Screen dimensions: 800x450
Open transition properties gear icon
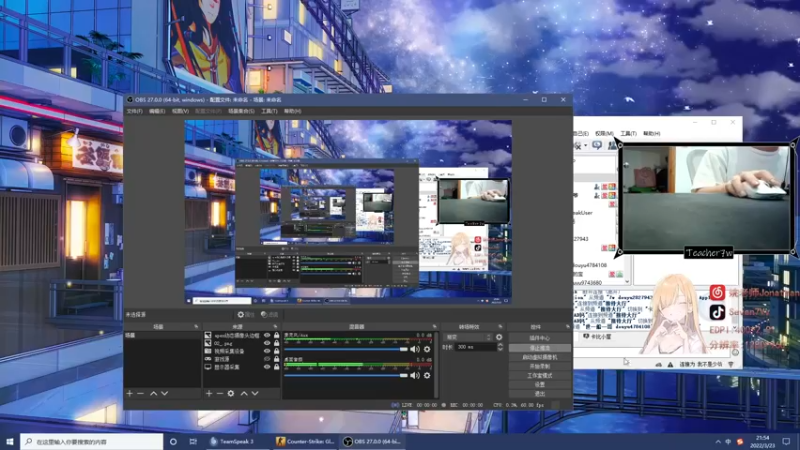[x=499, y=337]
